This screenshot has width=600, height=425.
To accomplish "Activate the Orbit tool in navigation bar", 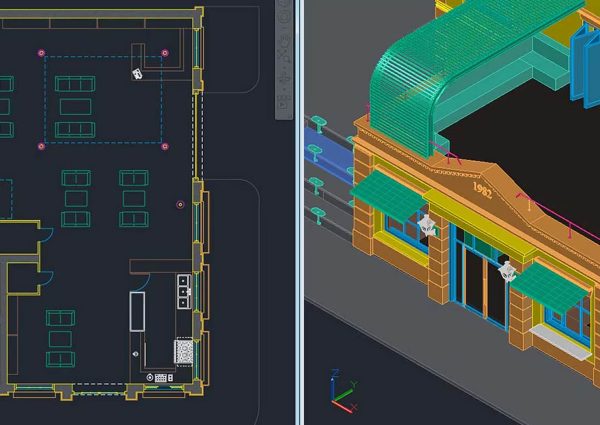I will pyautogui.click(x=285, y=77).
